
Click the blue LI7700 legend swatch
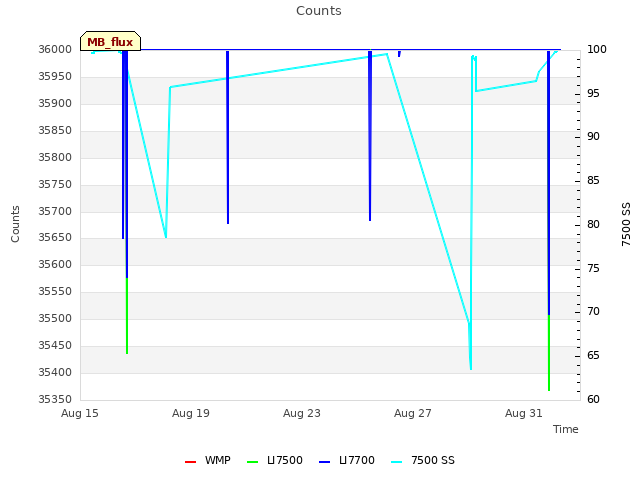tap(324, 462)
